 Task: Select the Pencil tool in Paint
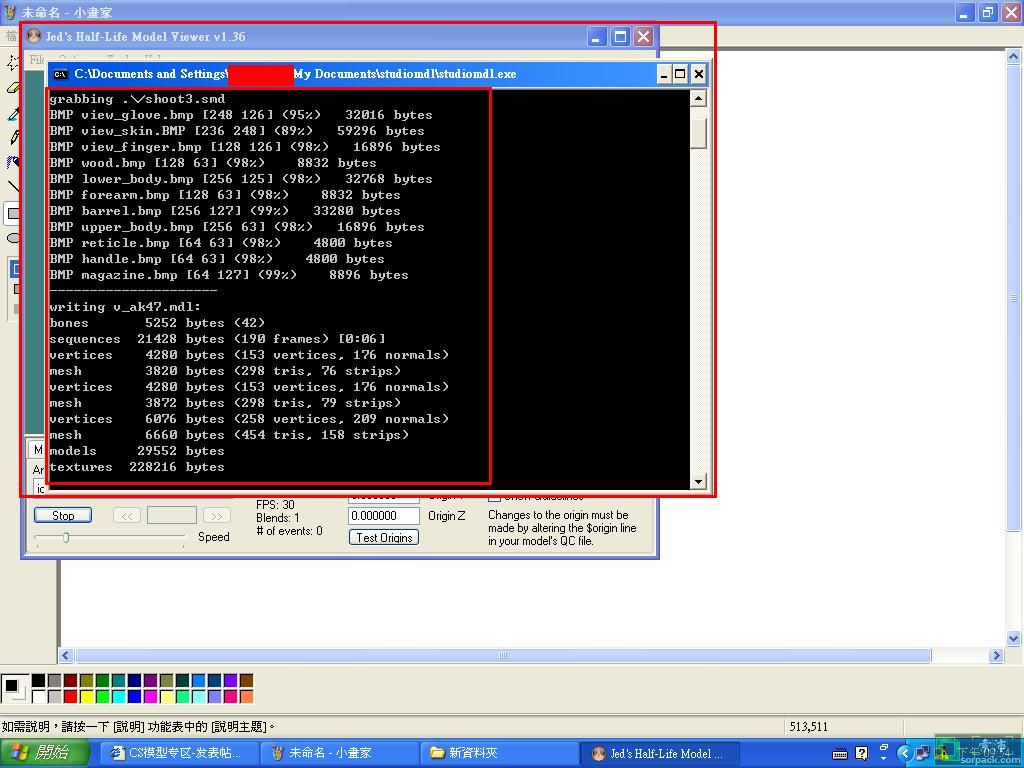(x=12, y=137)
